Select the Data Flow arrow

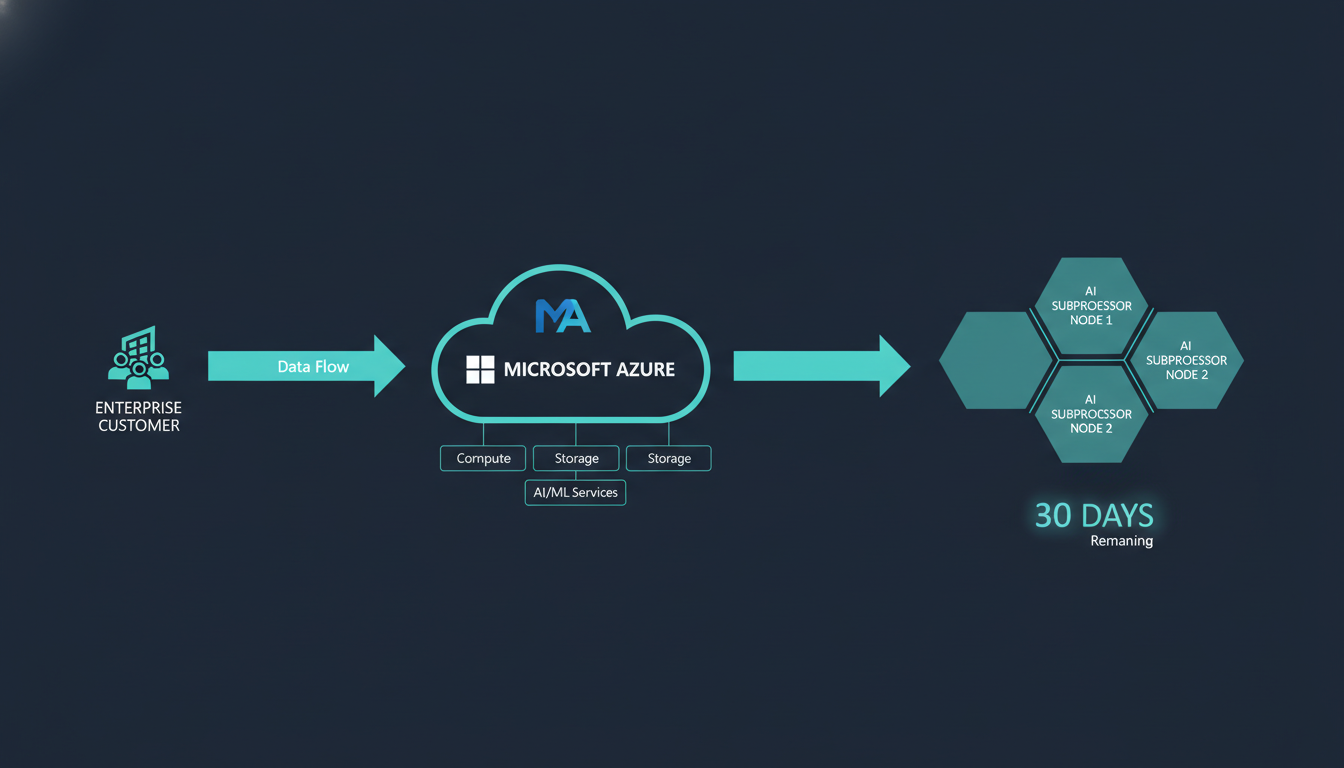[306, 366]
